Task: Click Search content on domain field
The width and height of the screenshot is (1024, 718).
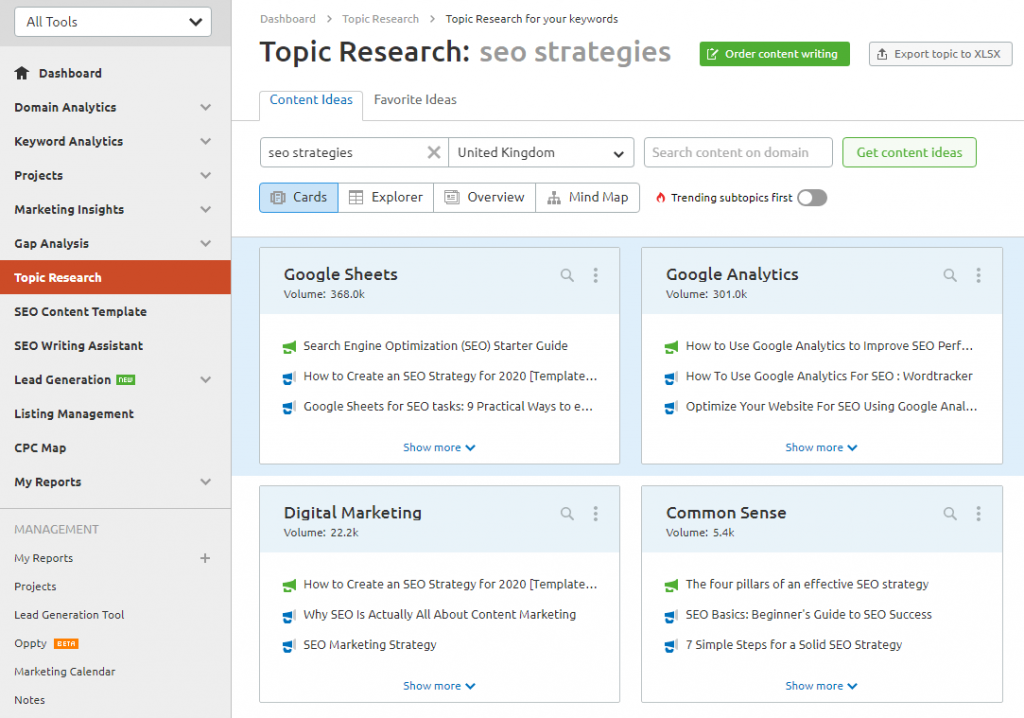Action: click(x=738, y=152)
